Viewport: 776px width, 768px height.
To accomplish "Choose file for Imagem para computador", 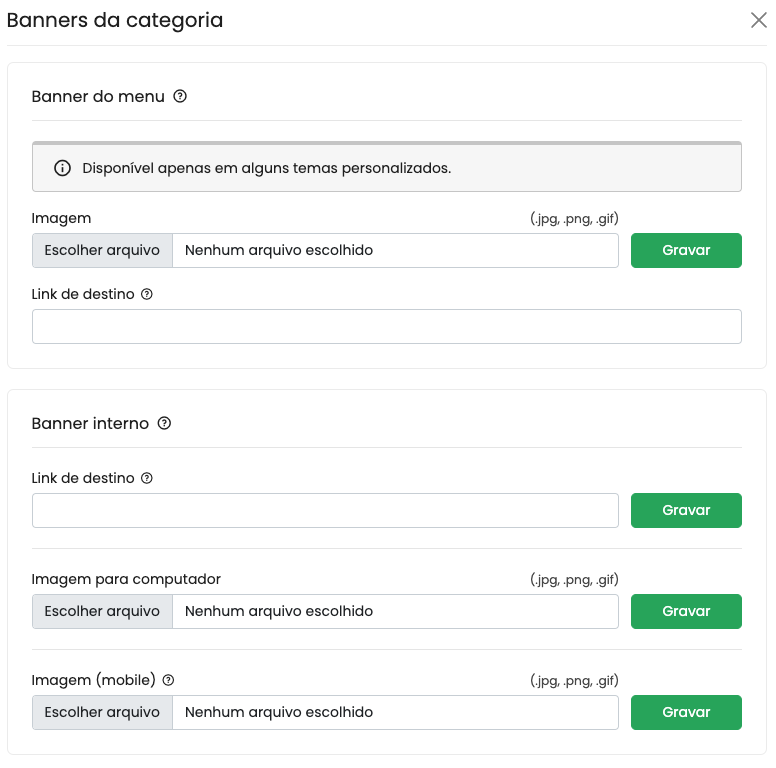I will coord(102,611).
